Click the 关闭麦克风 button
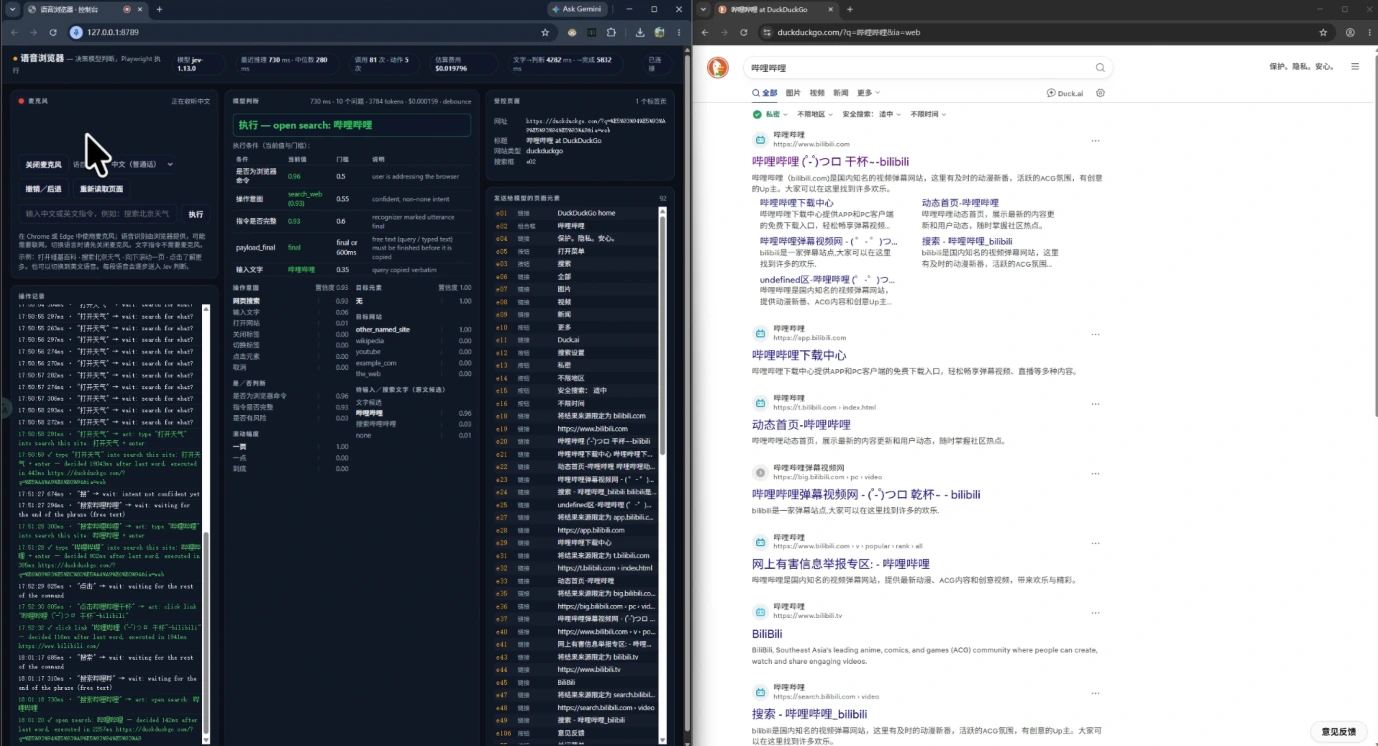The width and height of the screenshot is (1378, 746). pyautogui.click(x=44, y=164)
